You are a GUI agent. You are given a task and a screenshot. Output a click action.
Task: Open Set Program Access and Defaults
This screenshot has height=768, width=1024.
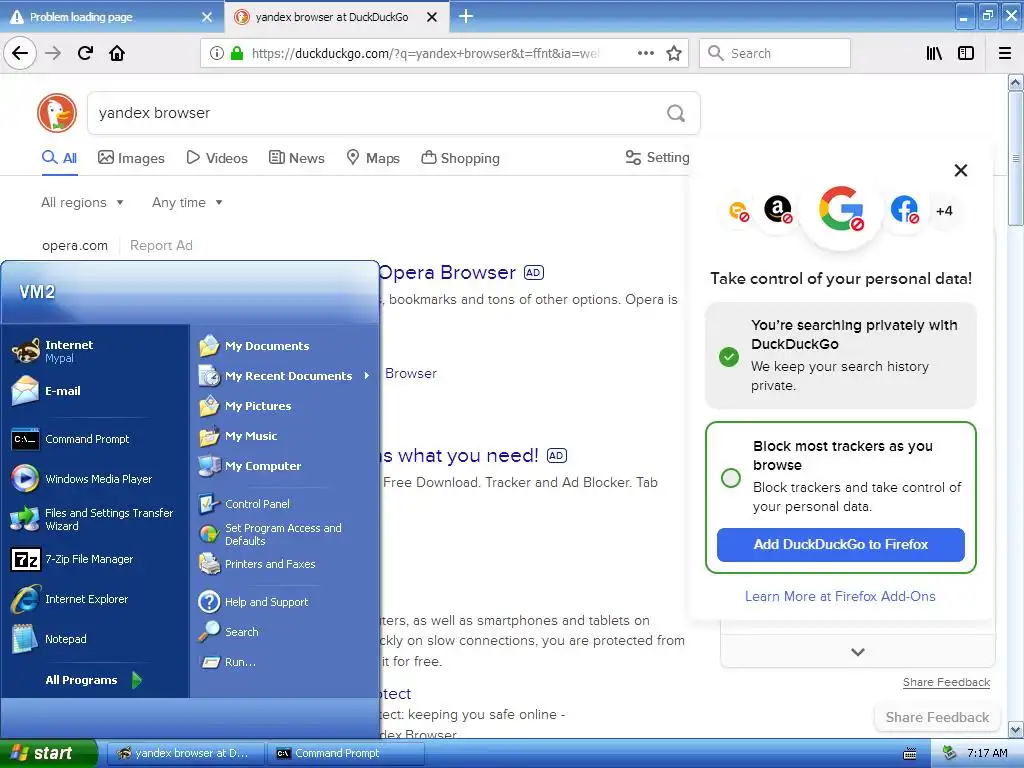coord(285,534)
